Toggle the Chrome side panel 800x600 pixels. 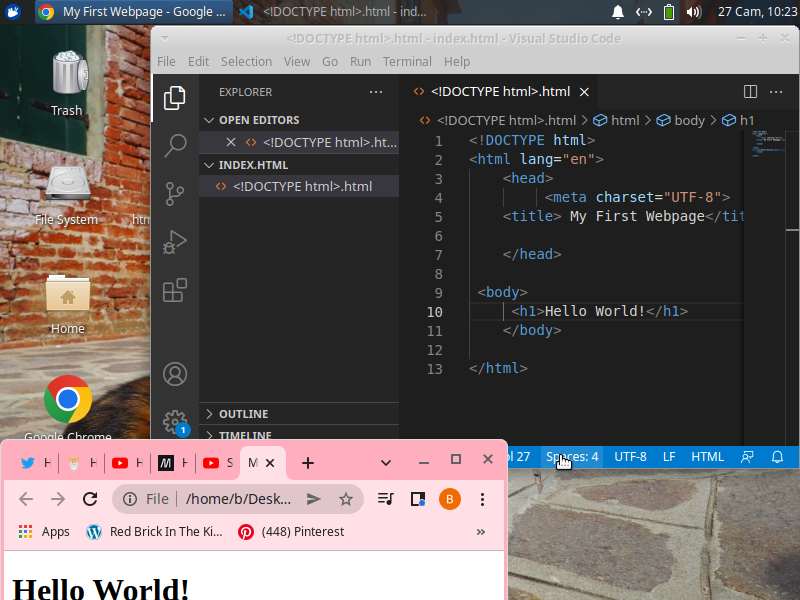(x=418, y=499)
